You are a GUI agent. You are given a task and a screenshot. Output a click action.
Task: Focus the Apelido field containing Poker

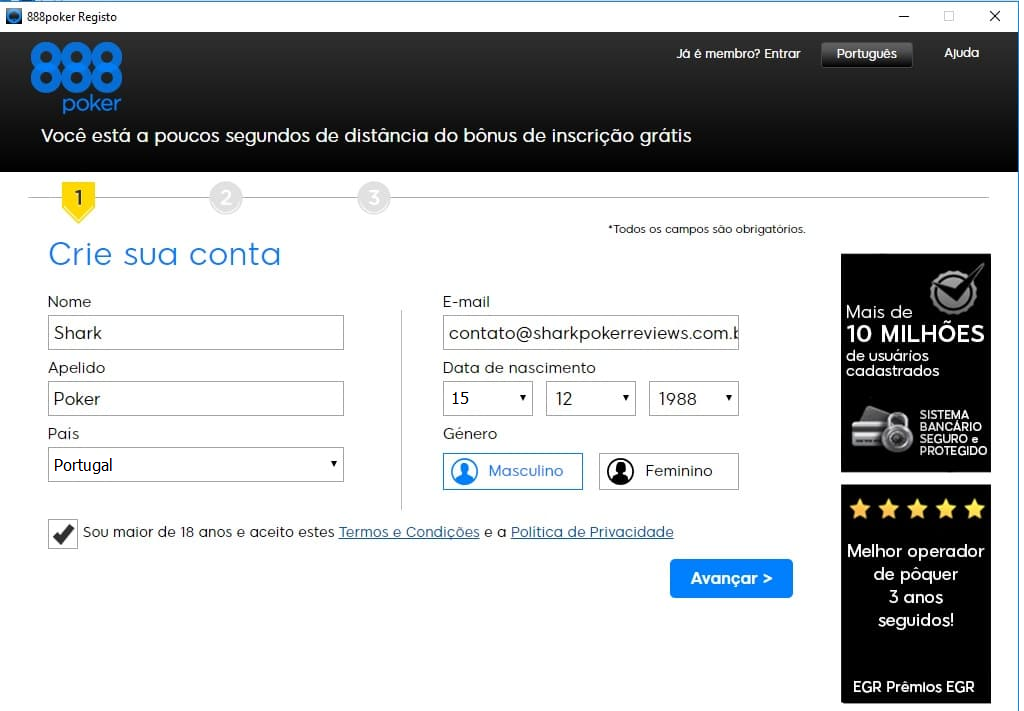[x=196, y=398]
